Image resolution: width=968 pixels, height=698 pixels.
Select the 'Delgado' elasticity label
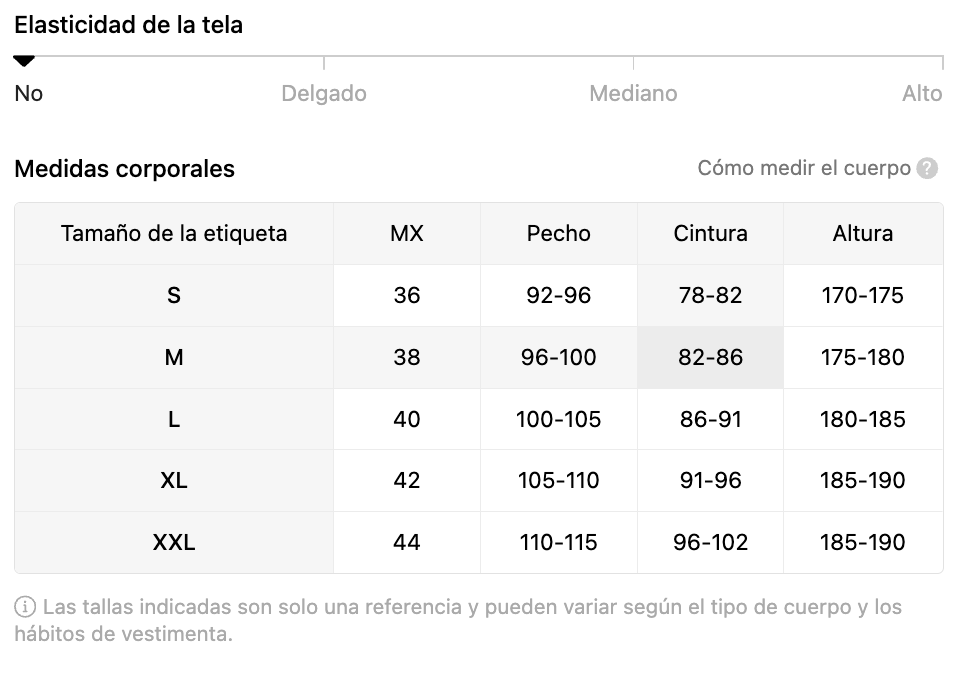pyautogui.click(x=324, y=93)
